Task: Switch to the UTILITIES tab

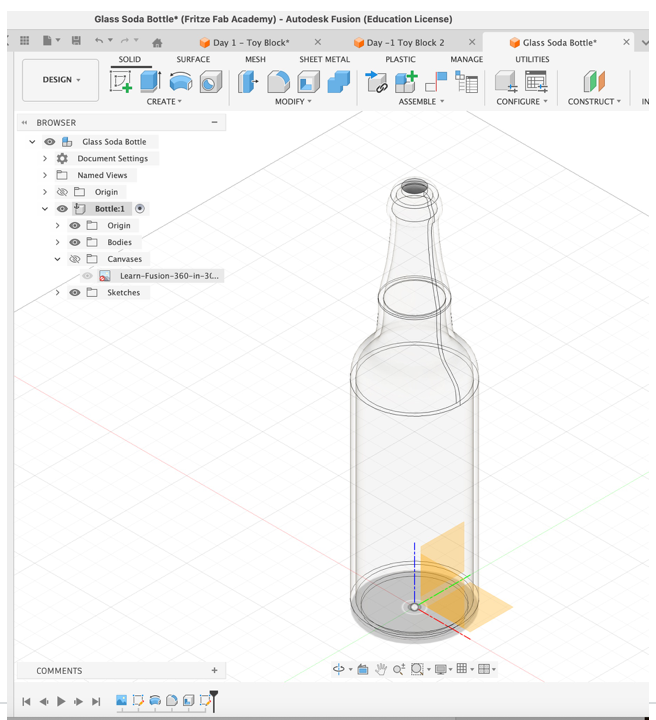Action: pyautogui.click(x=532, y=59)
